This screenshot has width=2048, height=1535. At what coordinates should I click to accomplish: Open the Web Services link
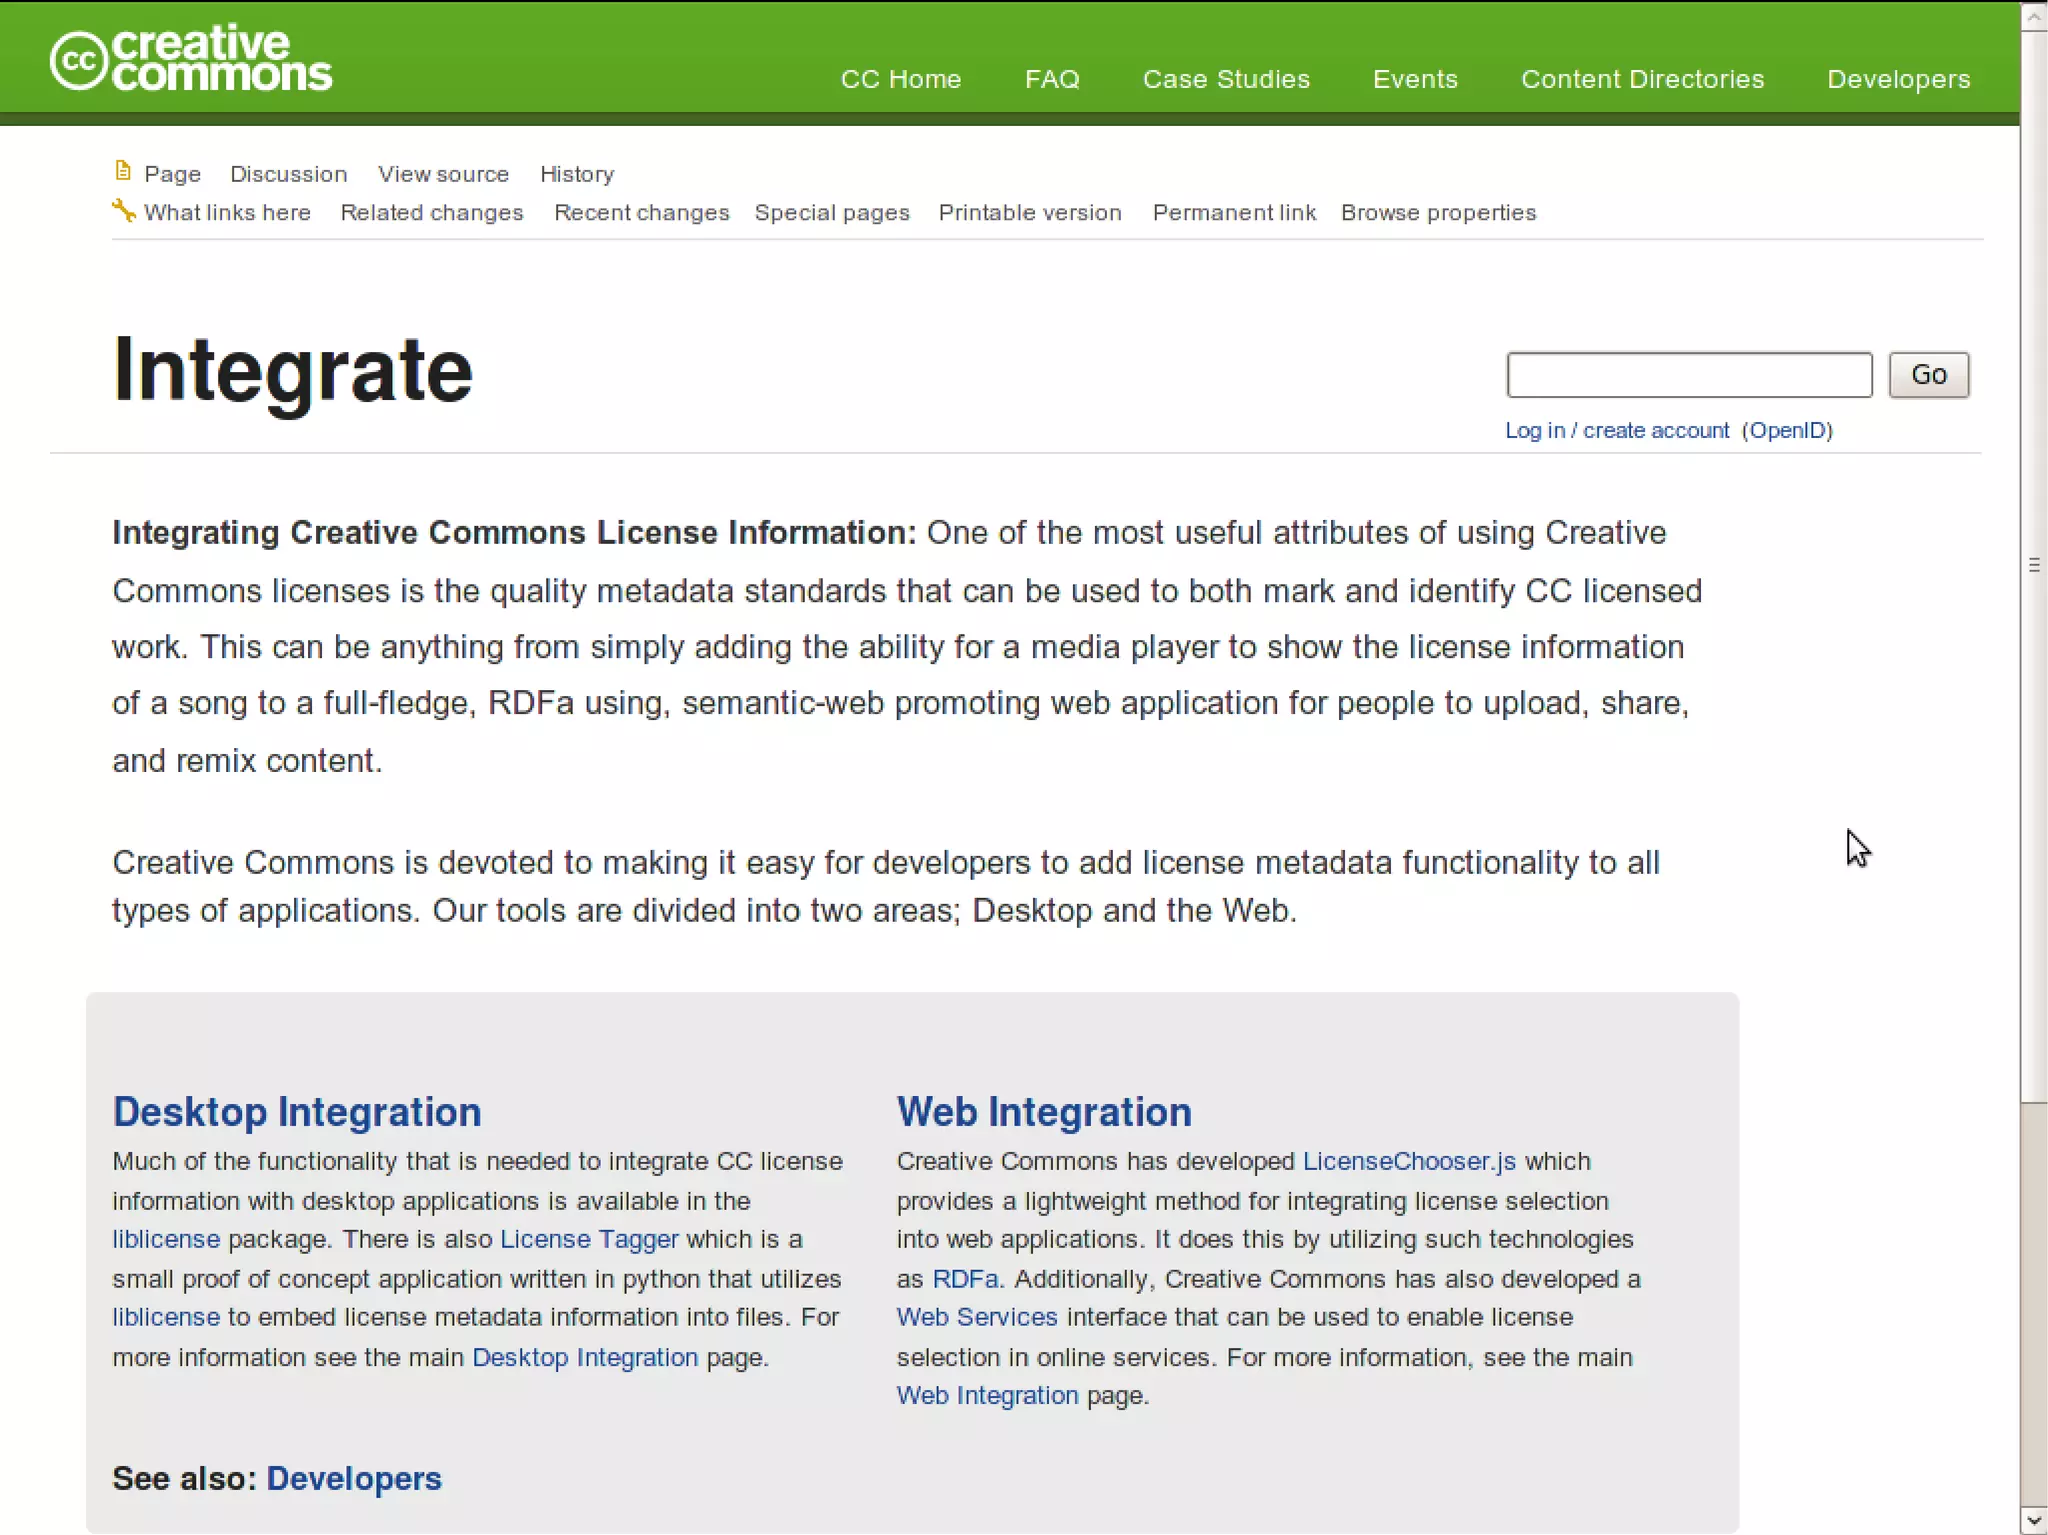[976, 1317]
